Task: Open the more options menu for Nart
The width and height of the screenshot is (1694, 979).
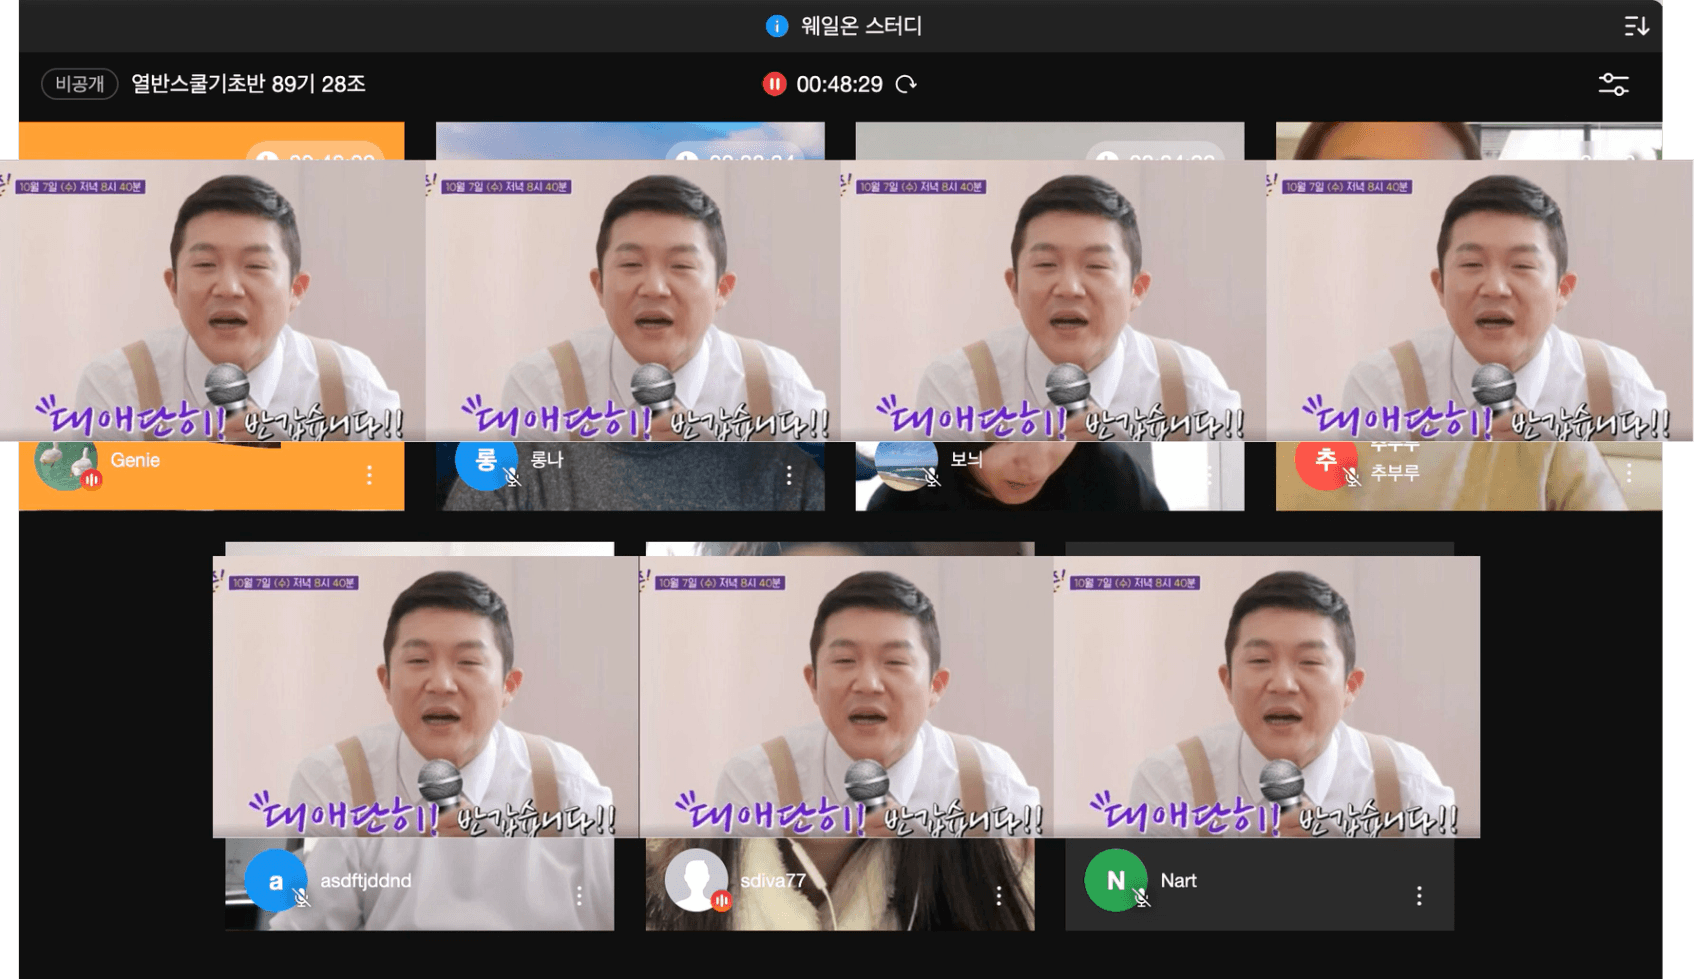Action: [x=1418, y=896]
